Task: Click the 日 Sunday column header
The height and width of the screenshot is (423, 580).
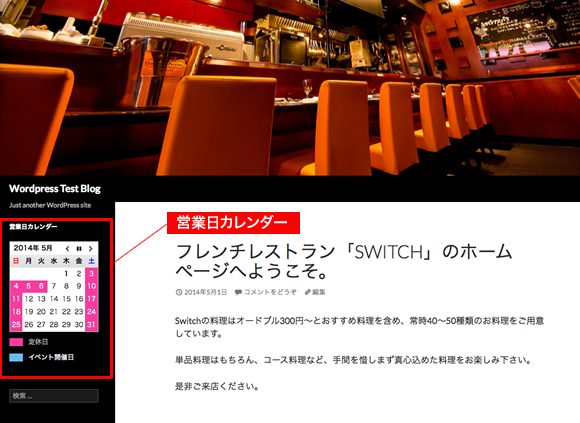Action: point(16,261)
